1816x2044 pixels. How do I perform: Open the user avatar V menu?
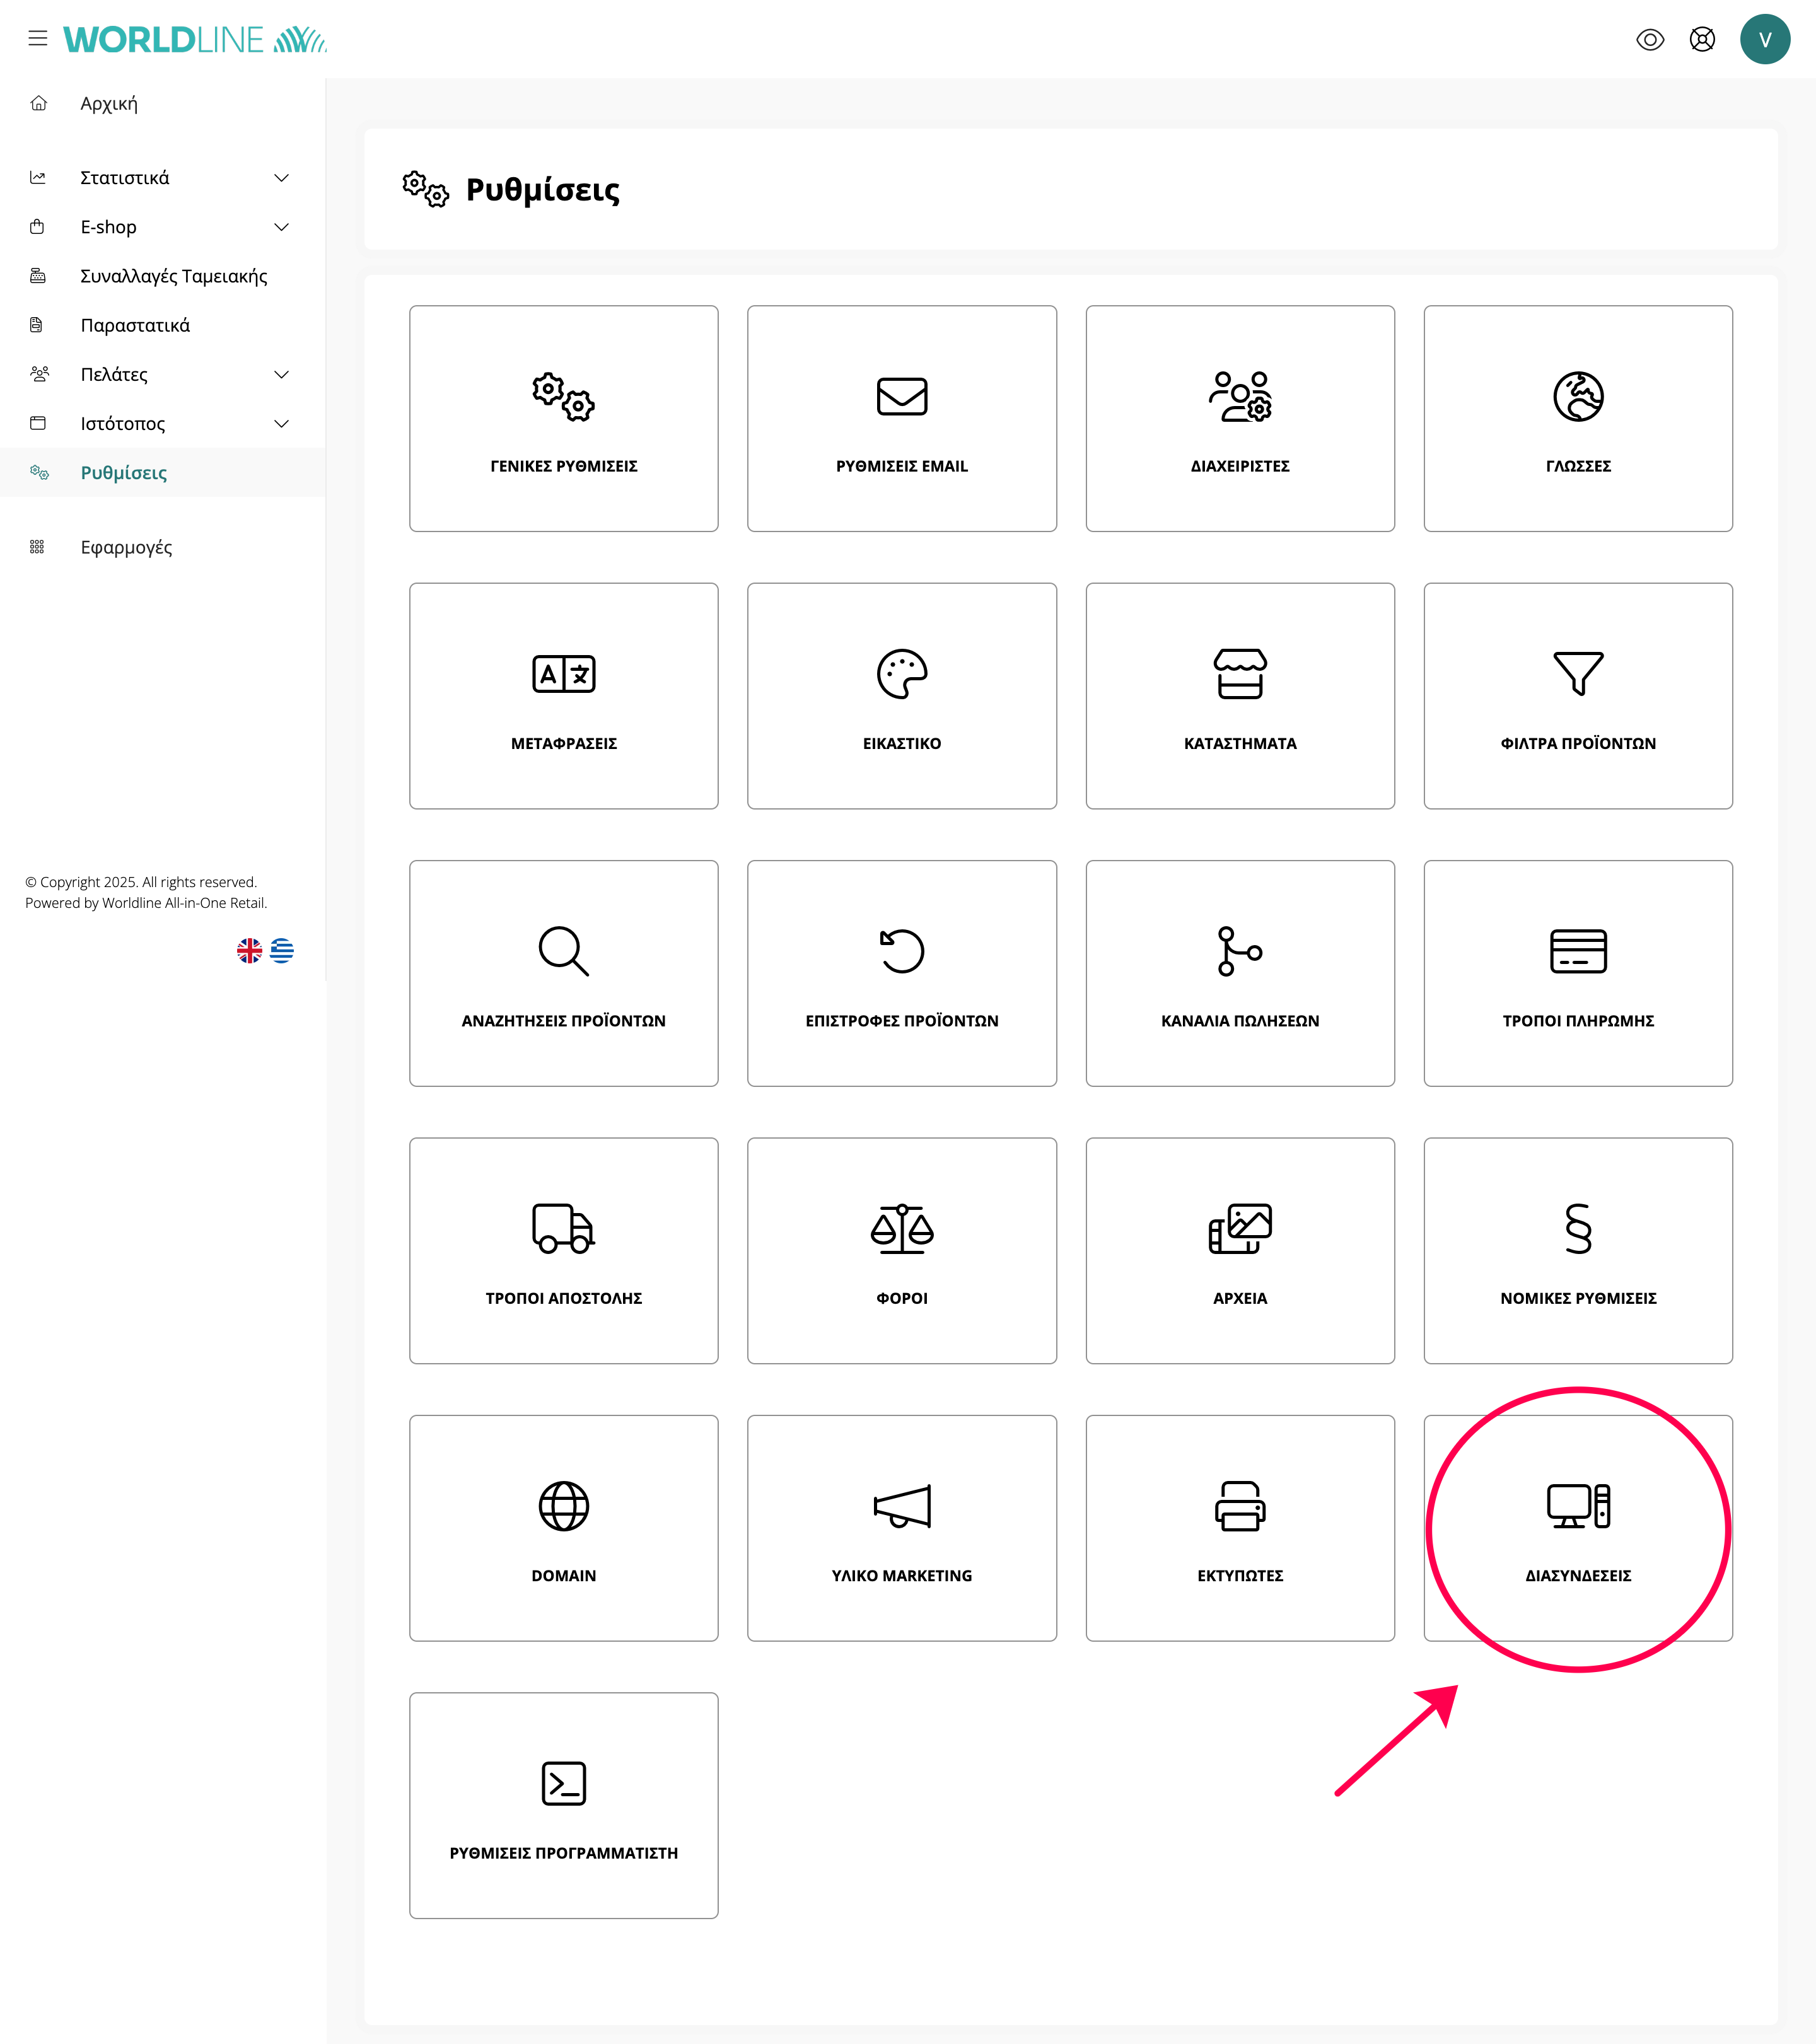(1764, 39)
